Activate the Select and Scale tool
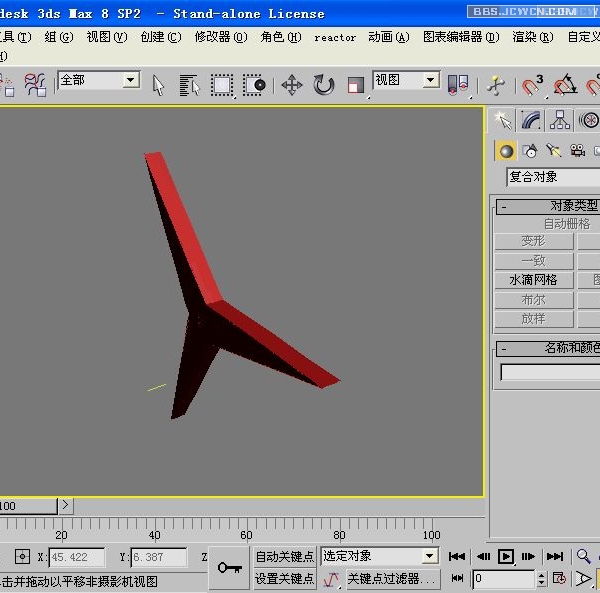Viewport: 600px width, 593px height. click(355, 85)
